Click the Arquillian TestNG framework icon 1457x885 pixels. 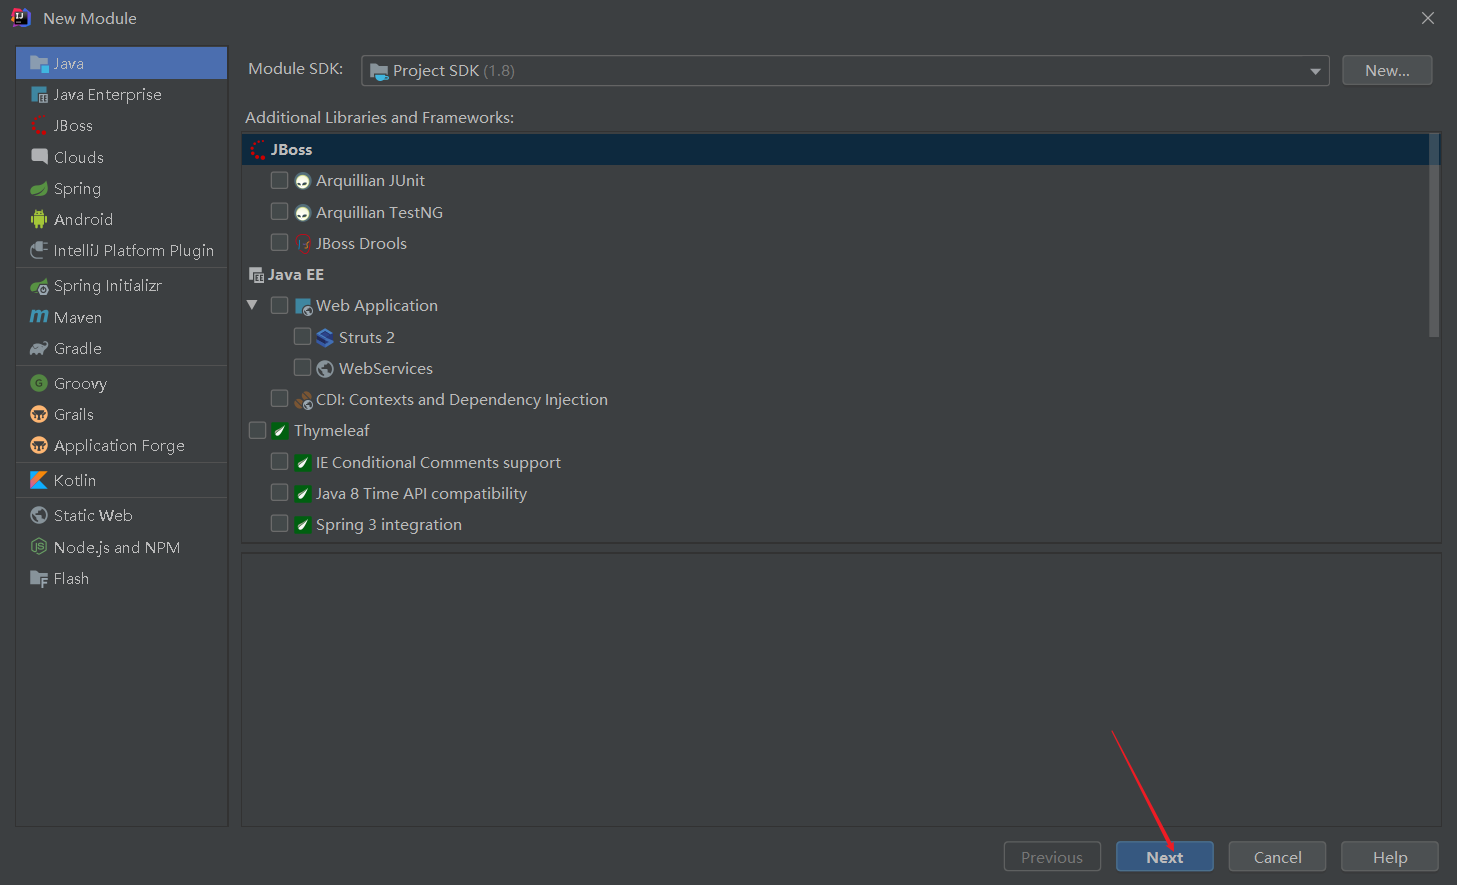303,213
